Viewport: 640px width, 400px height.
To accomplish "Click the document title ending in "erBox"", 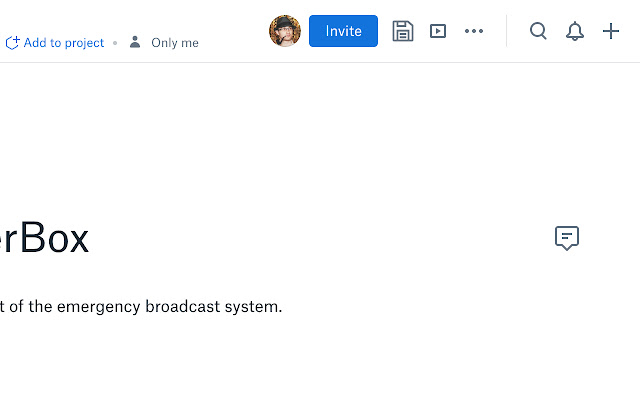I will [44, 239].
